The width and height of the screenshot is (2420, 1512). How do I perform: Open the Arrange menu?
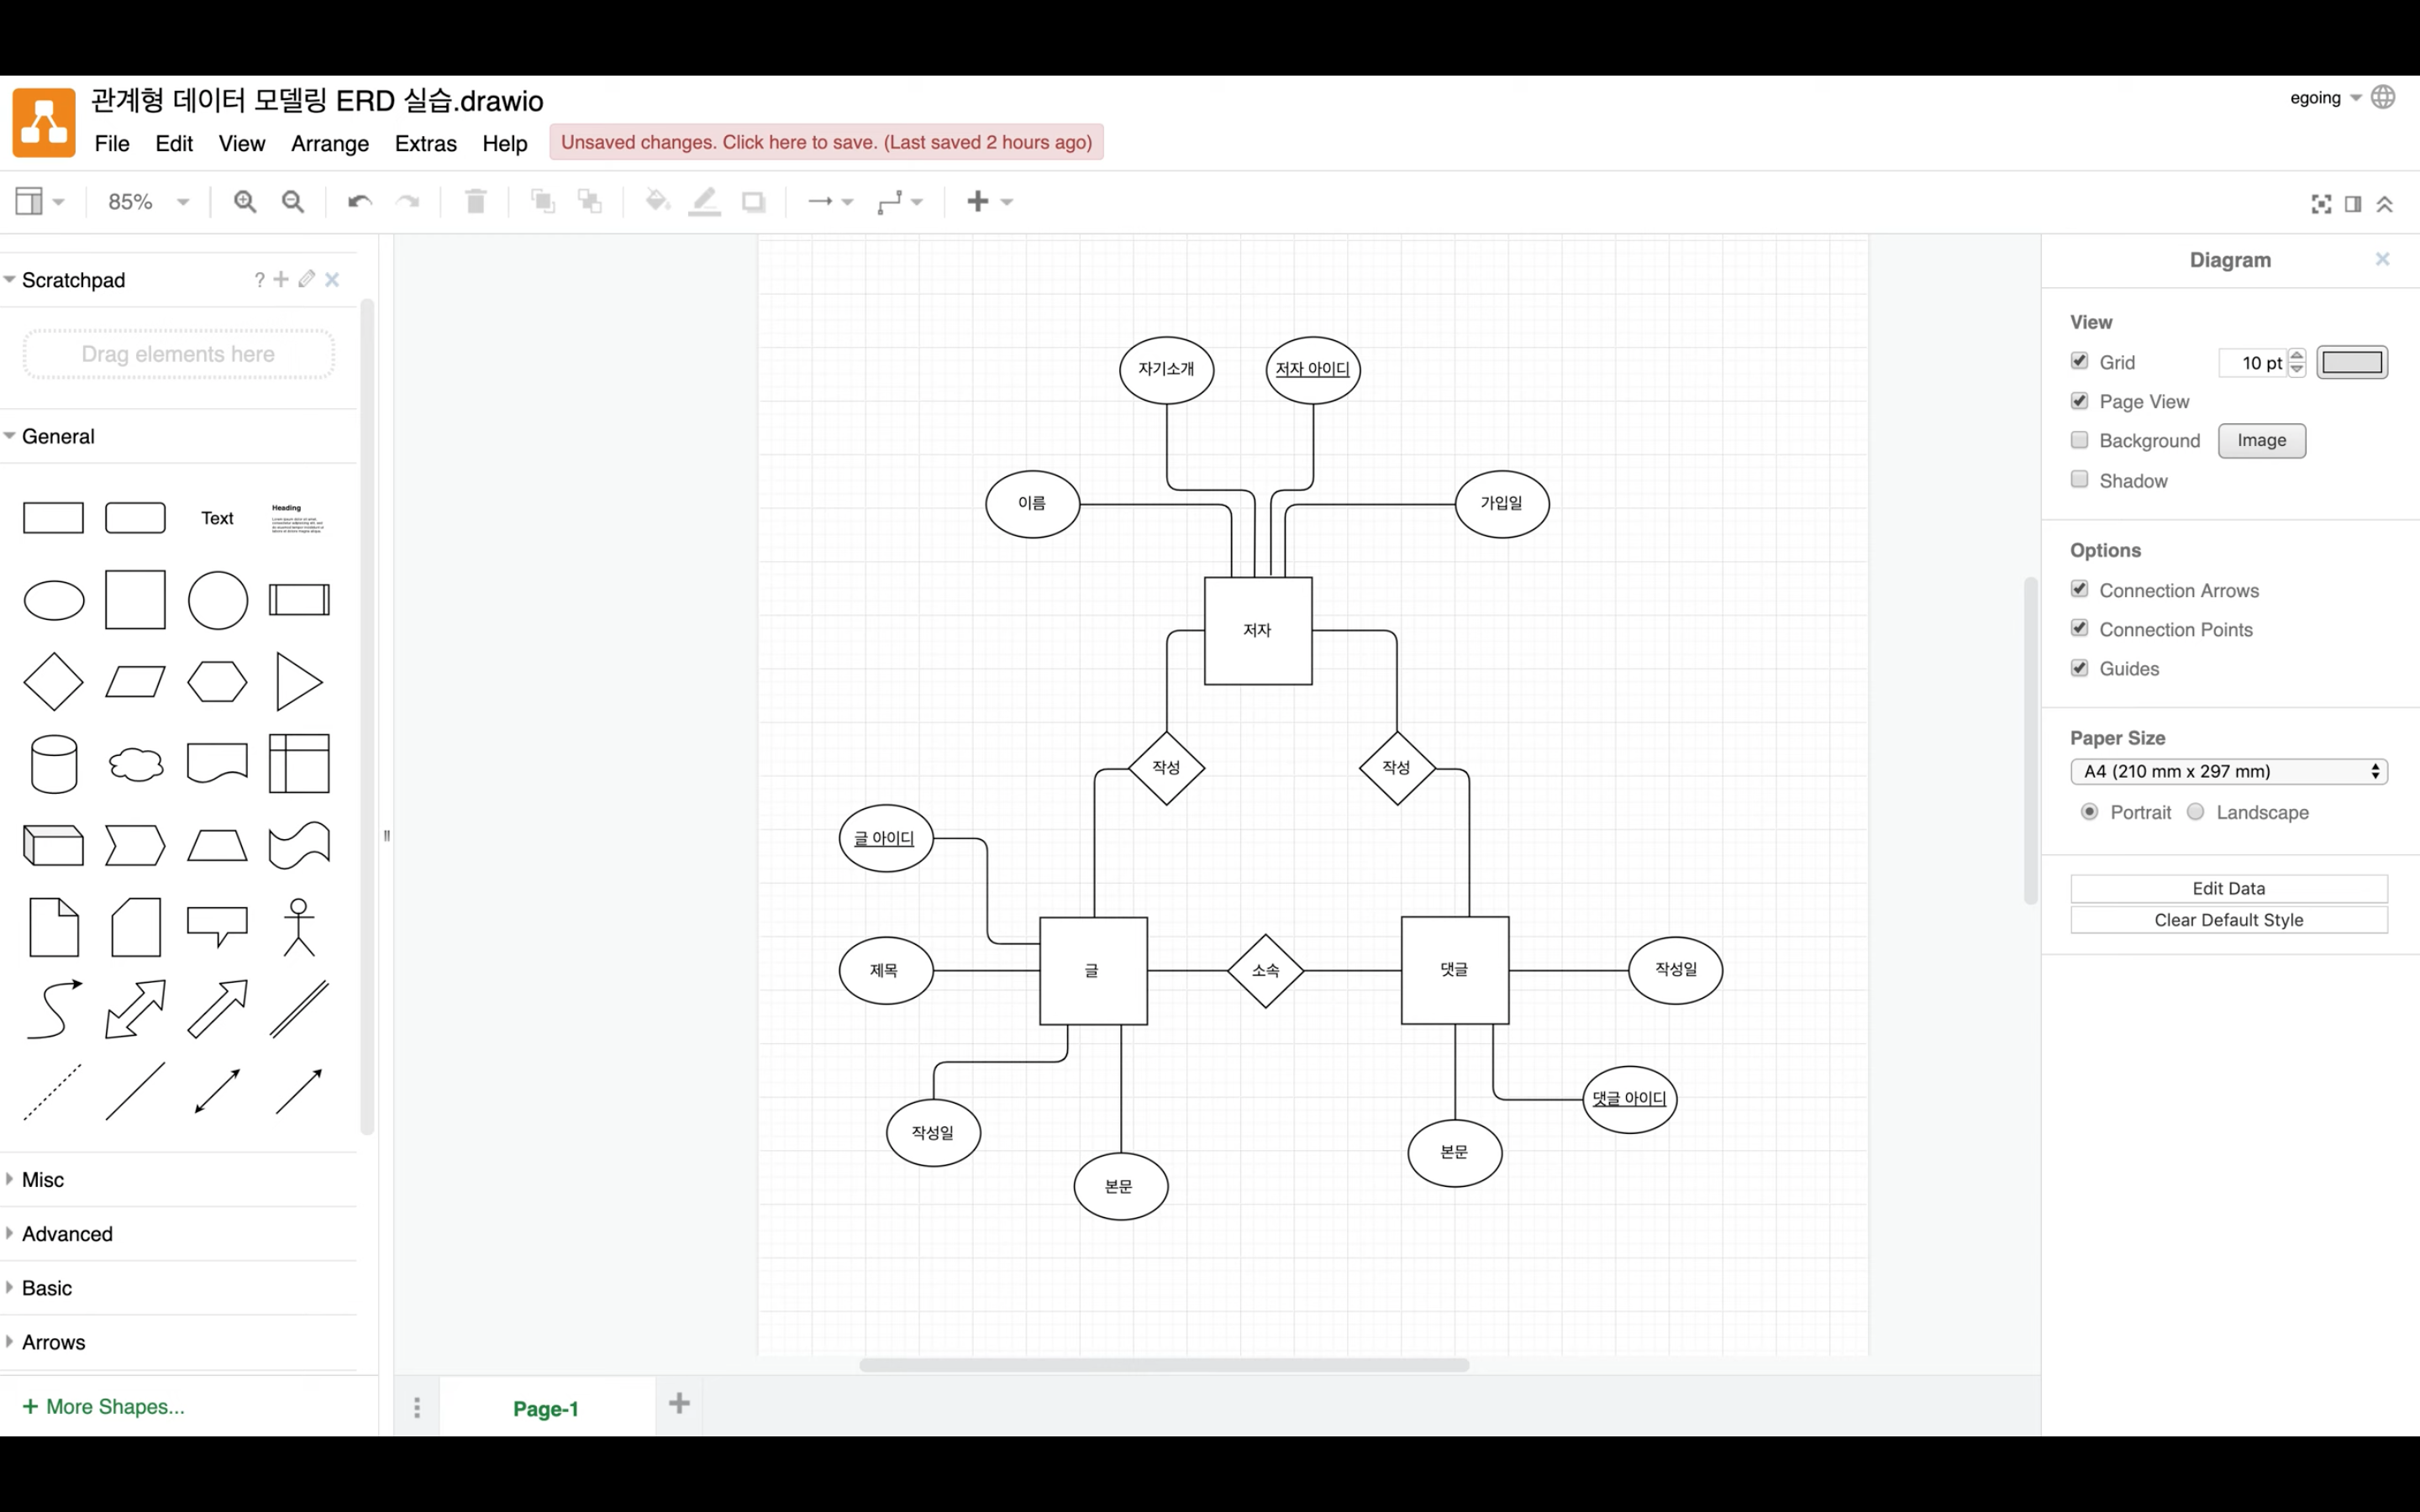[x=329, y=144]
